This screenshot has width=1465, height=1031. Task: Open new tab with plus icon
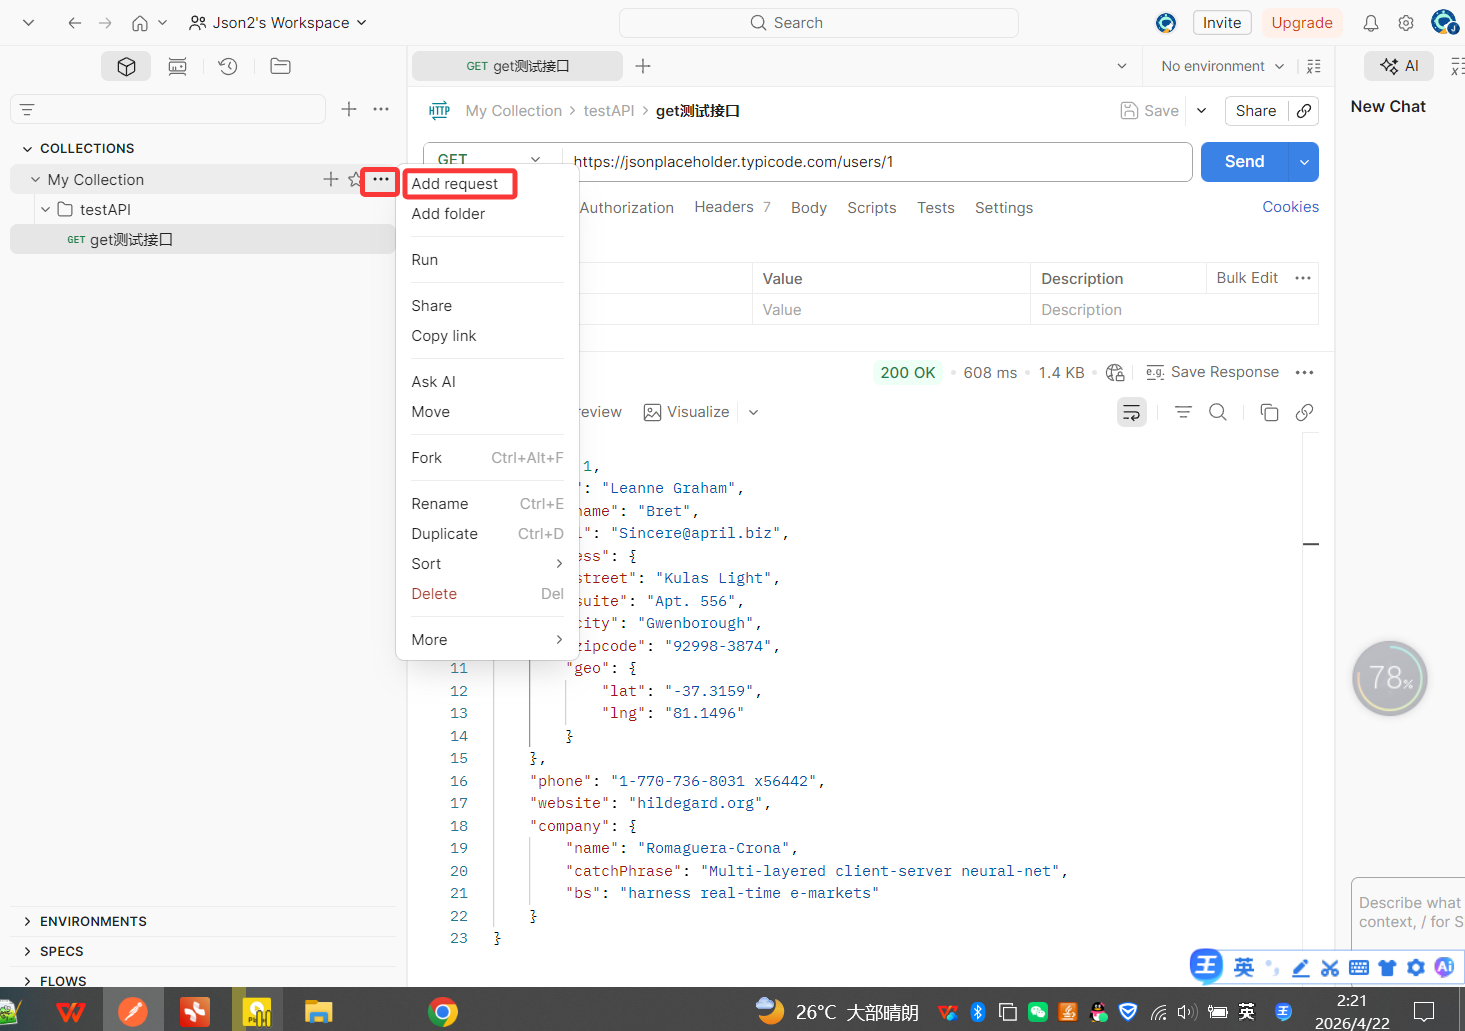643,66
